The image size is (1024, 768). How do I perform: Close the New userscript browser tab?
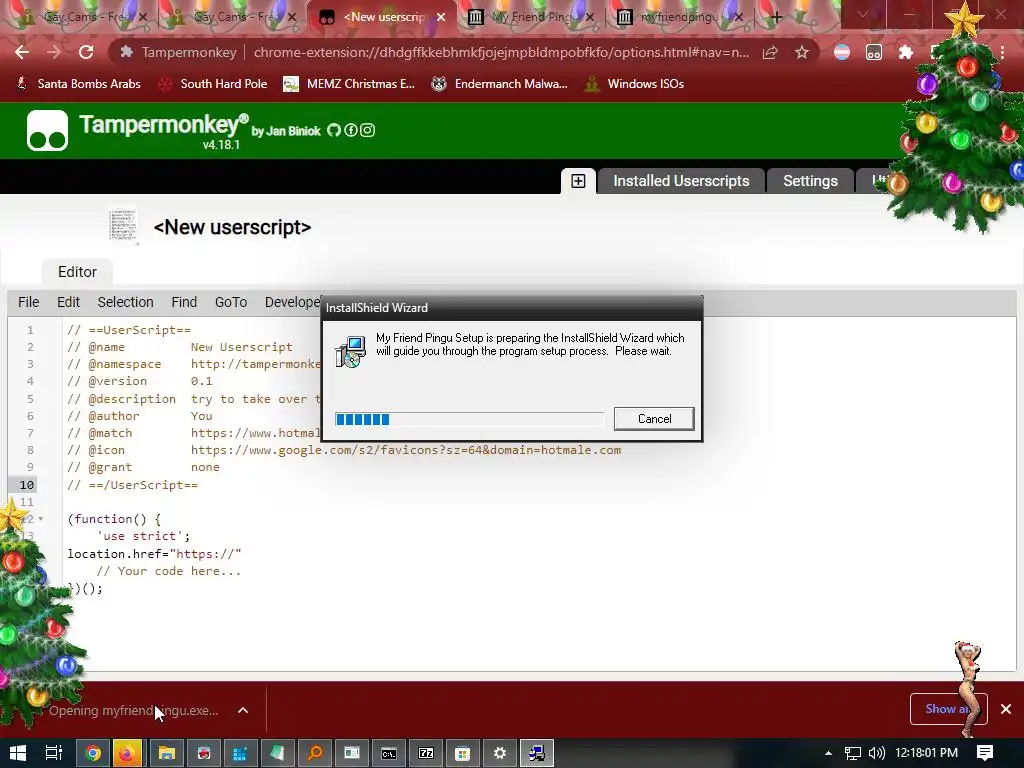tap(441, 17)
